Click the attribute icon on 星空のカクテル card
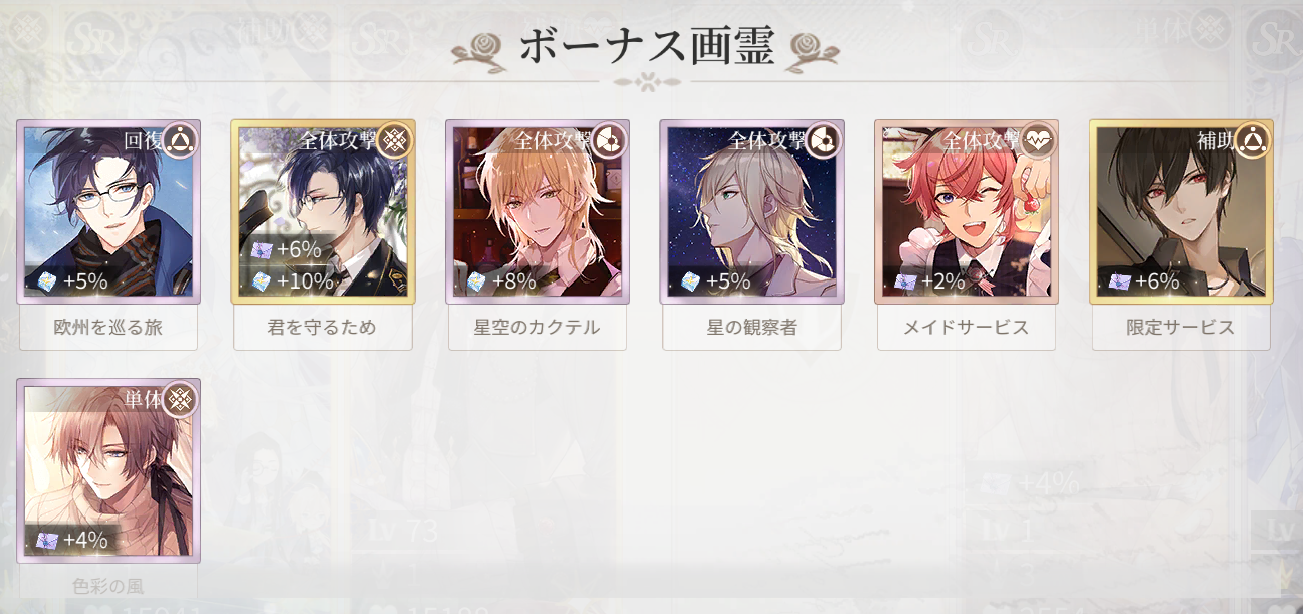 pos(610,140)
